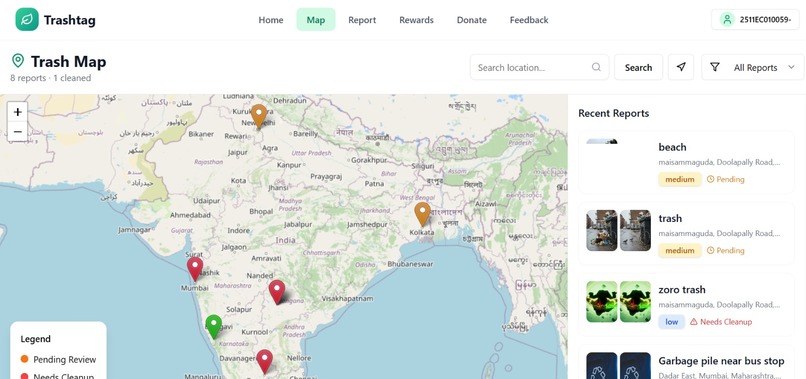The width and height of the screenshot is (806, 379).
Task: Click first thumbnail of Garbage pile report
Action: pos(601,366)
